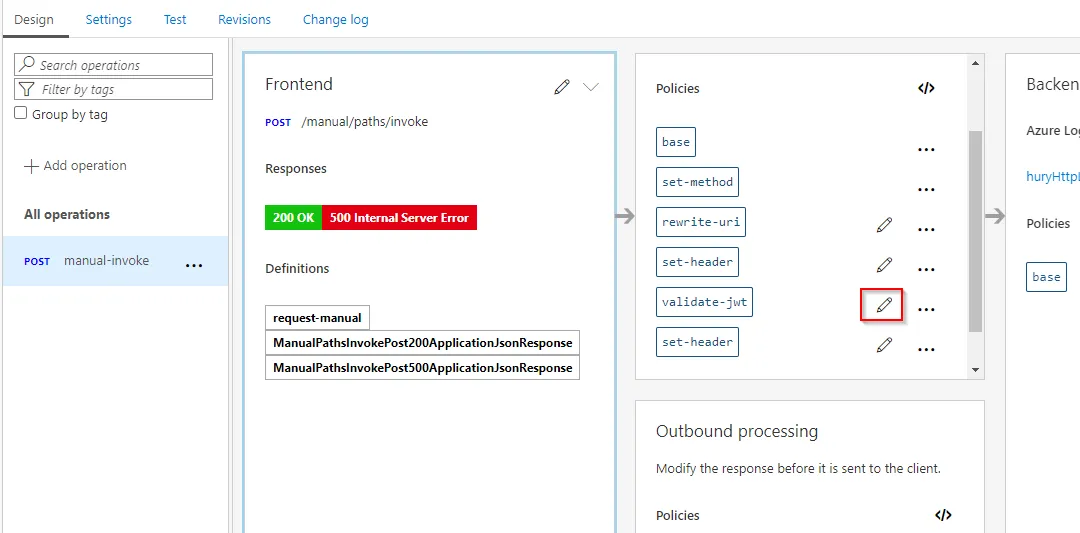Open more options for base policy
This screenshot has width=1080, height=533.
926,150
